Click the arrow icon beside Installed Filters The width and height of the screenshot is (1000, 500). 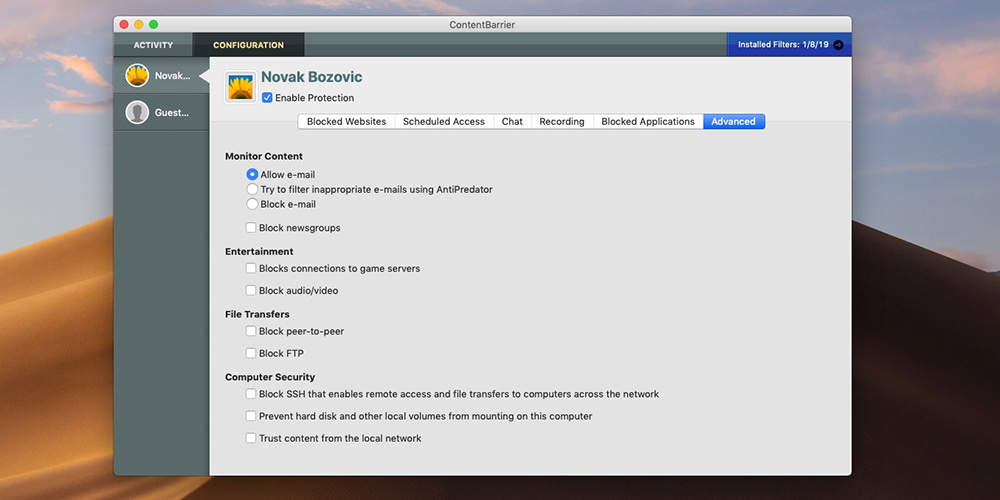838,45
